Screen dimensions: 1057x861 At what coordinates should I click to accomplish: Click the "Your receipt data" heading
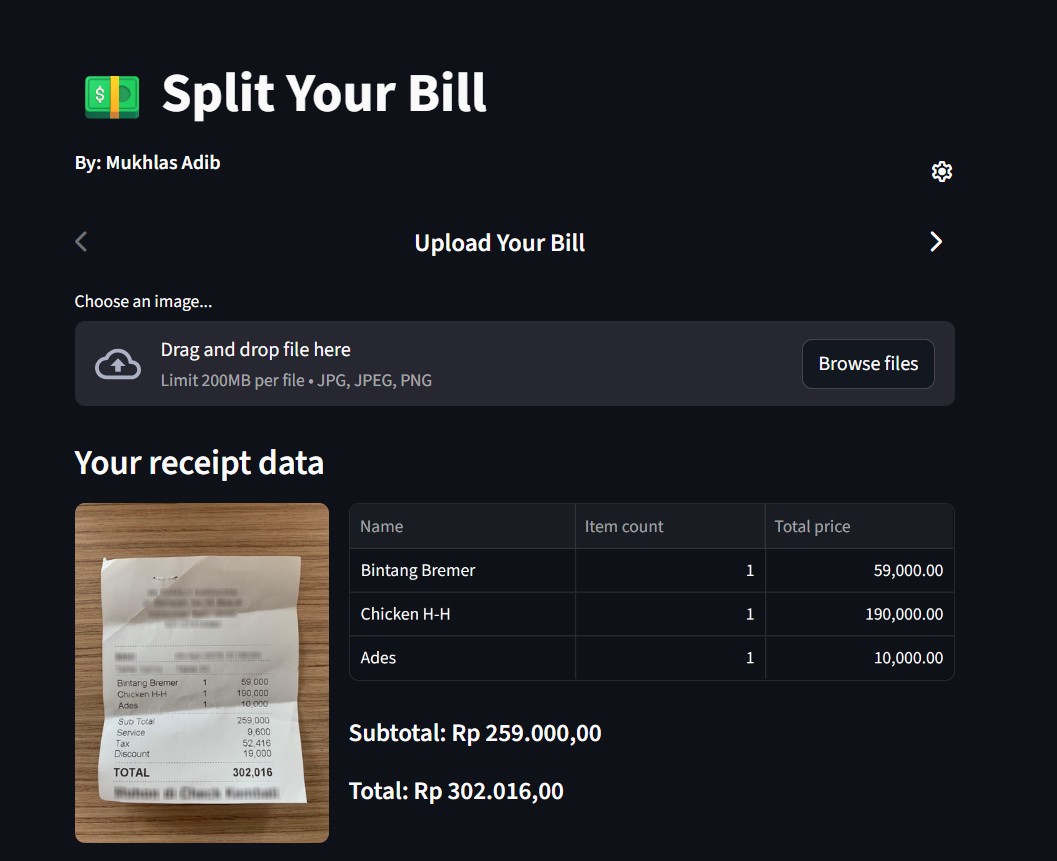pos(199,462)
